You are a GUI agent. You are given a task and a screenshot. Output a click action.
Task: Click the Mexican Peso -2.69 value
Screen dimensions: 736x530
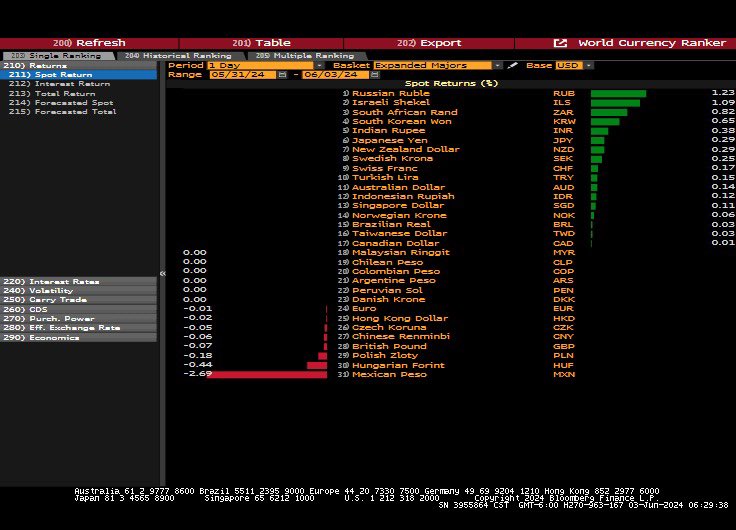coord(197,374)
